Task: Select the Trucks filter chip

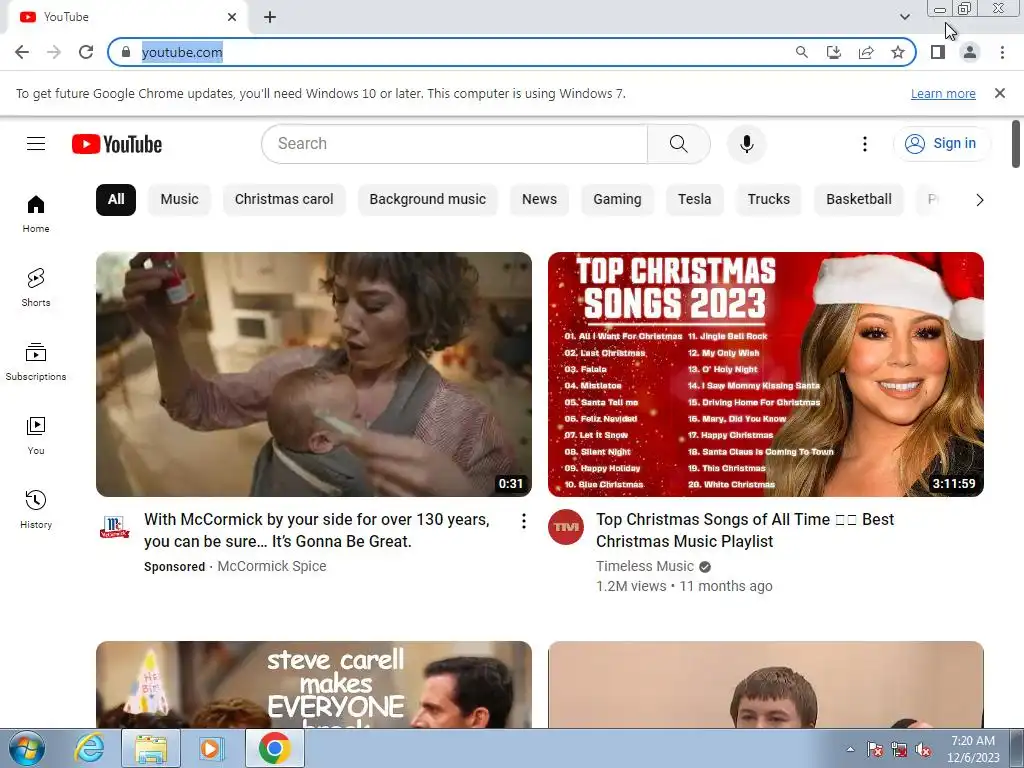Action: pos(769,199)
